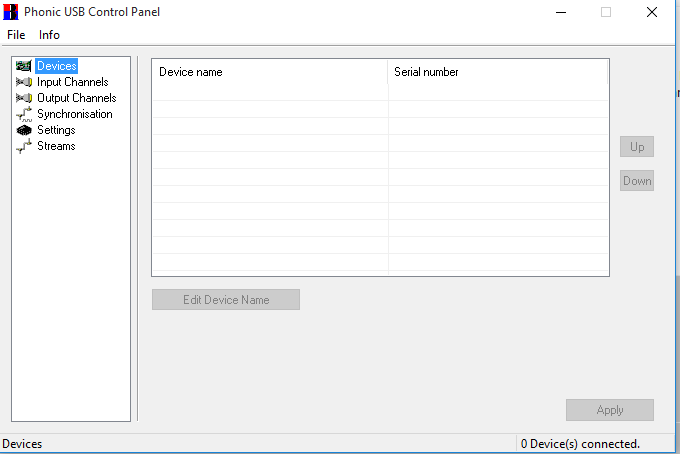Show the Settings page
The image size is (680, 454).
pos(56,130)
